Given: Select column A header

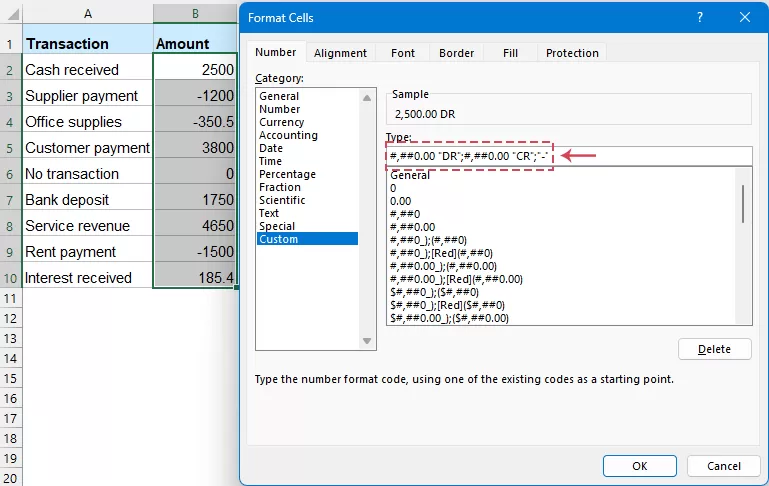Looking at the screenshot, I should (88, 14).
